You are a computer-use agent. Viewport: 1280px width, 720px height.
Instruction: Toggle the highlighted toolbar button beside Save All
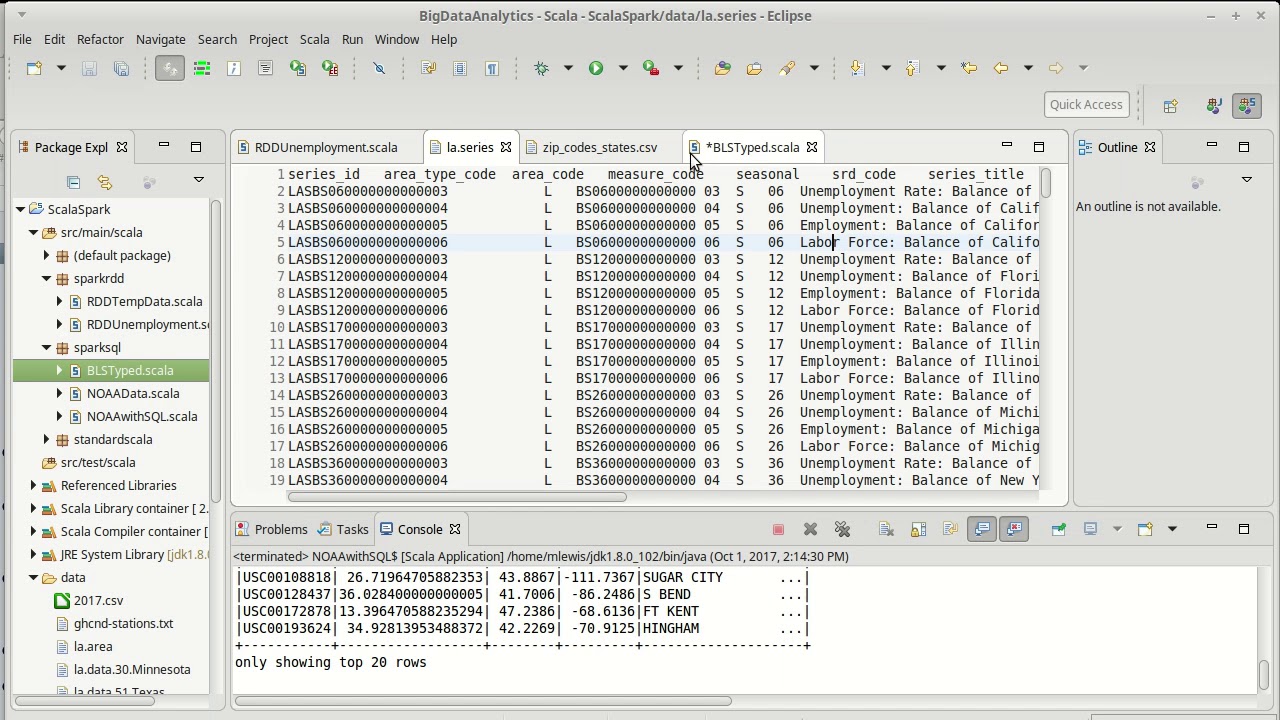[170, 68]
